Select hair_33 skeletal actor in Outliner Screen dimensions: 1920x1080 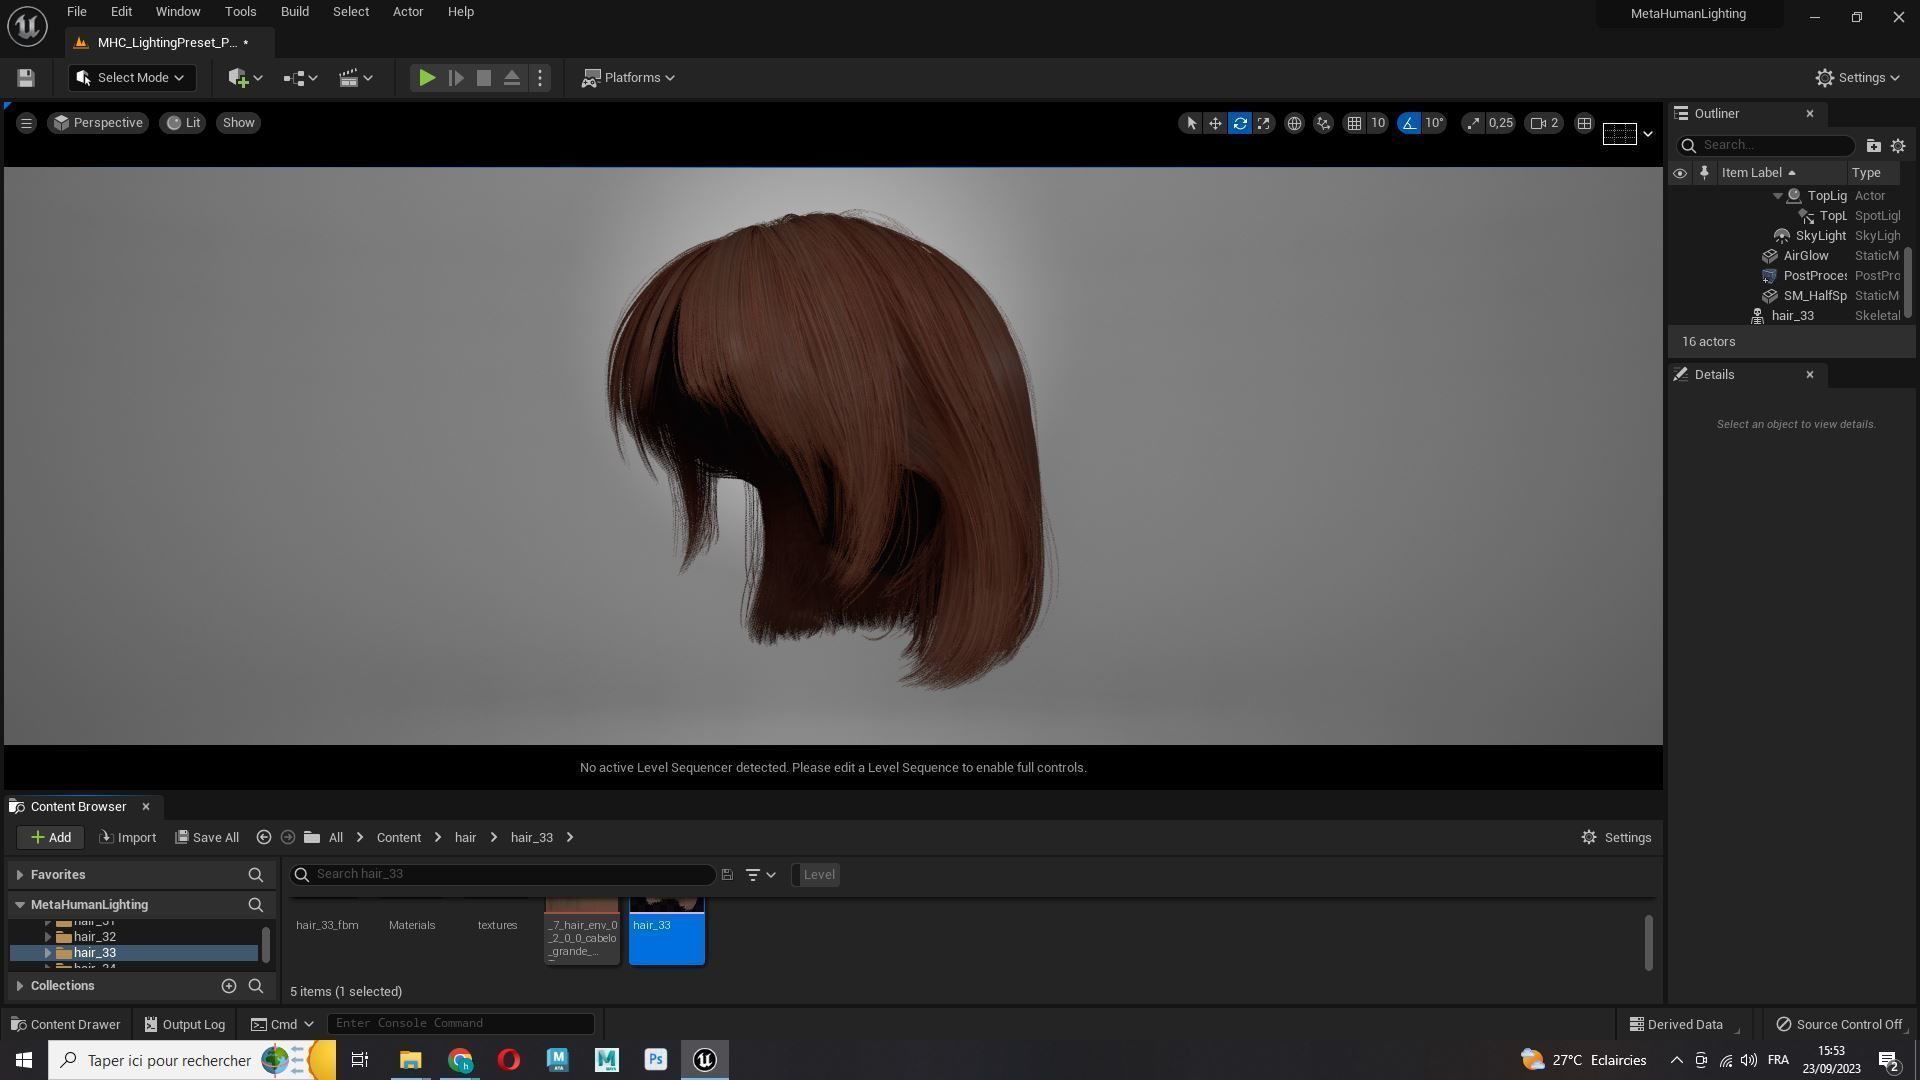[x=1790, y=316]
